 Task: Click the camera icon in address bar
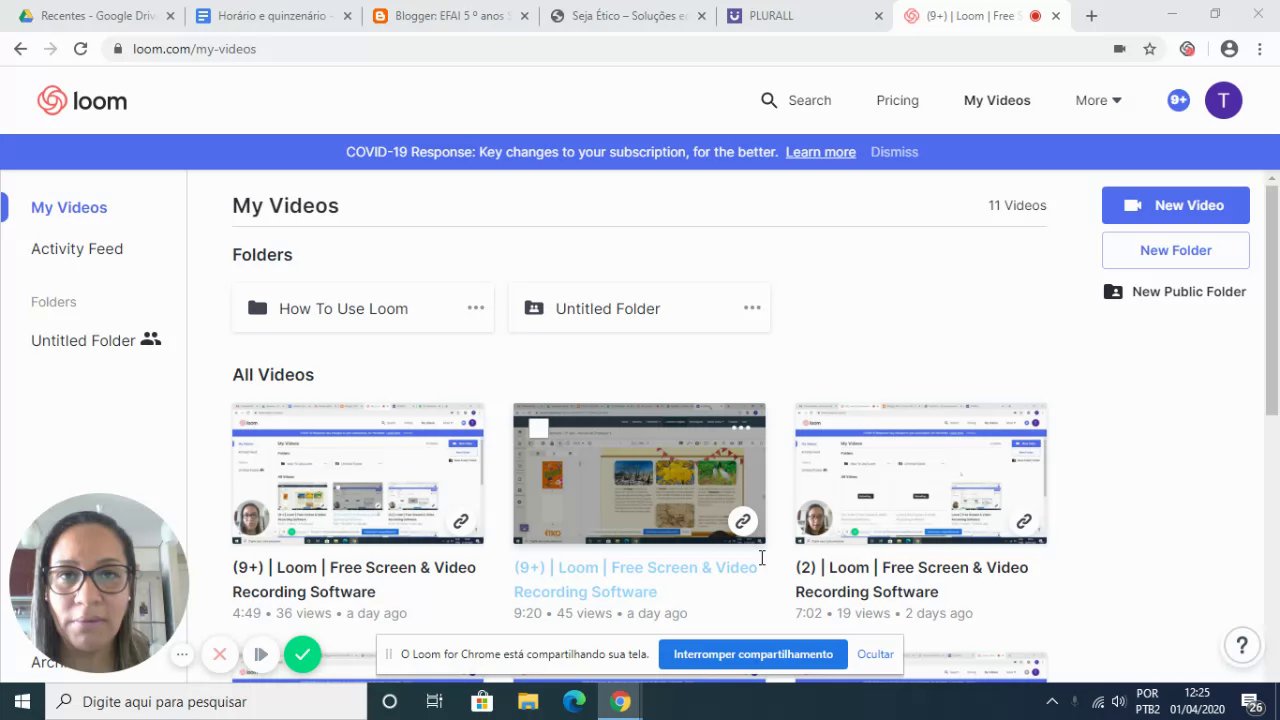coord(1119,48)
